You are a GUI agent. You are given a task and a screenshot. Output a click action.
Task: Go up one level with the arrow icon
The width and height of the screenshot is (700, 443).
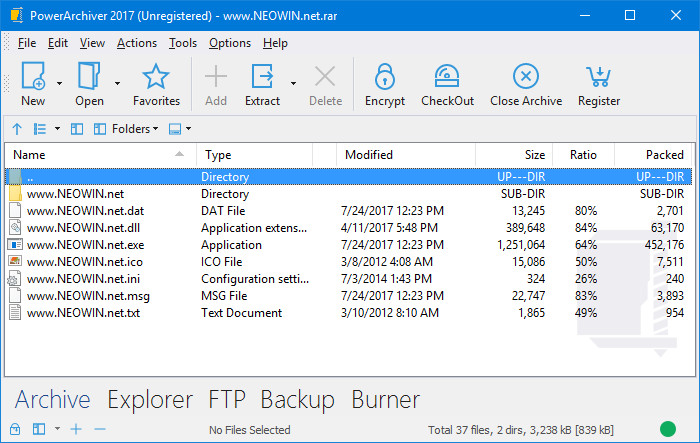coord(17,129)
